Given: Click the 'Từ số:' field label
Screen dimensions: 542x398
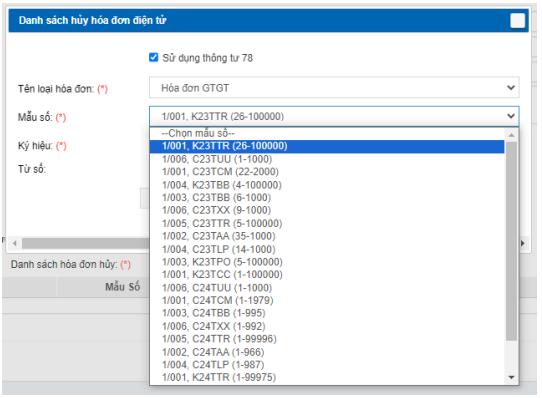Looking at the screenshot, I should 32,169.
